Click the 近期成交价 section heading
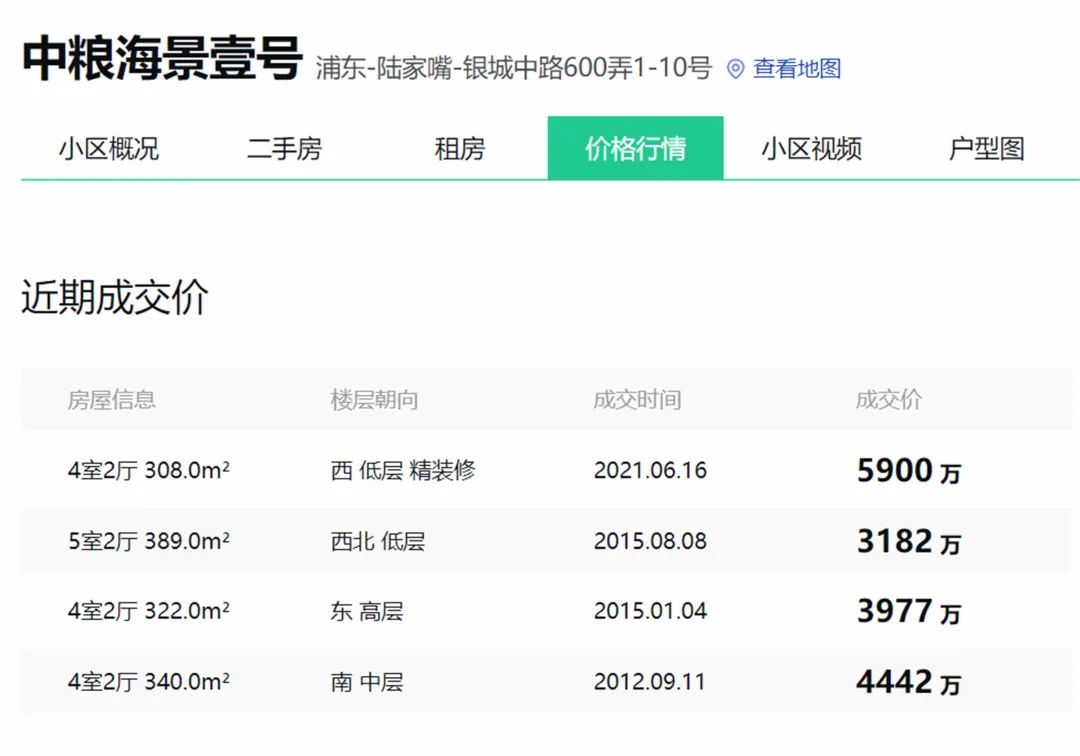1080x756 pixels. (x=114, y=297)
